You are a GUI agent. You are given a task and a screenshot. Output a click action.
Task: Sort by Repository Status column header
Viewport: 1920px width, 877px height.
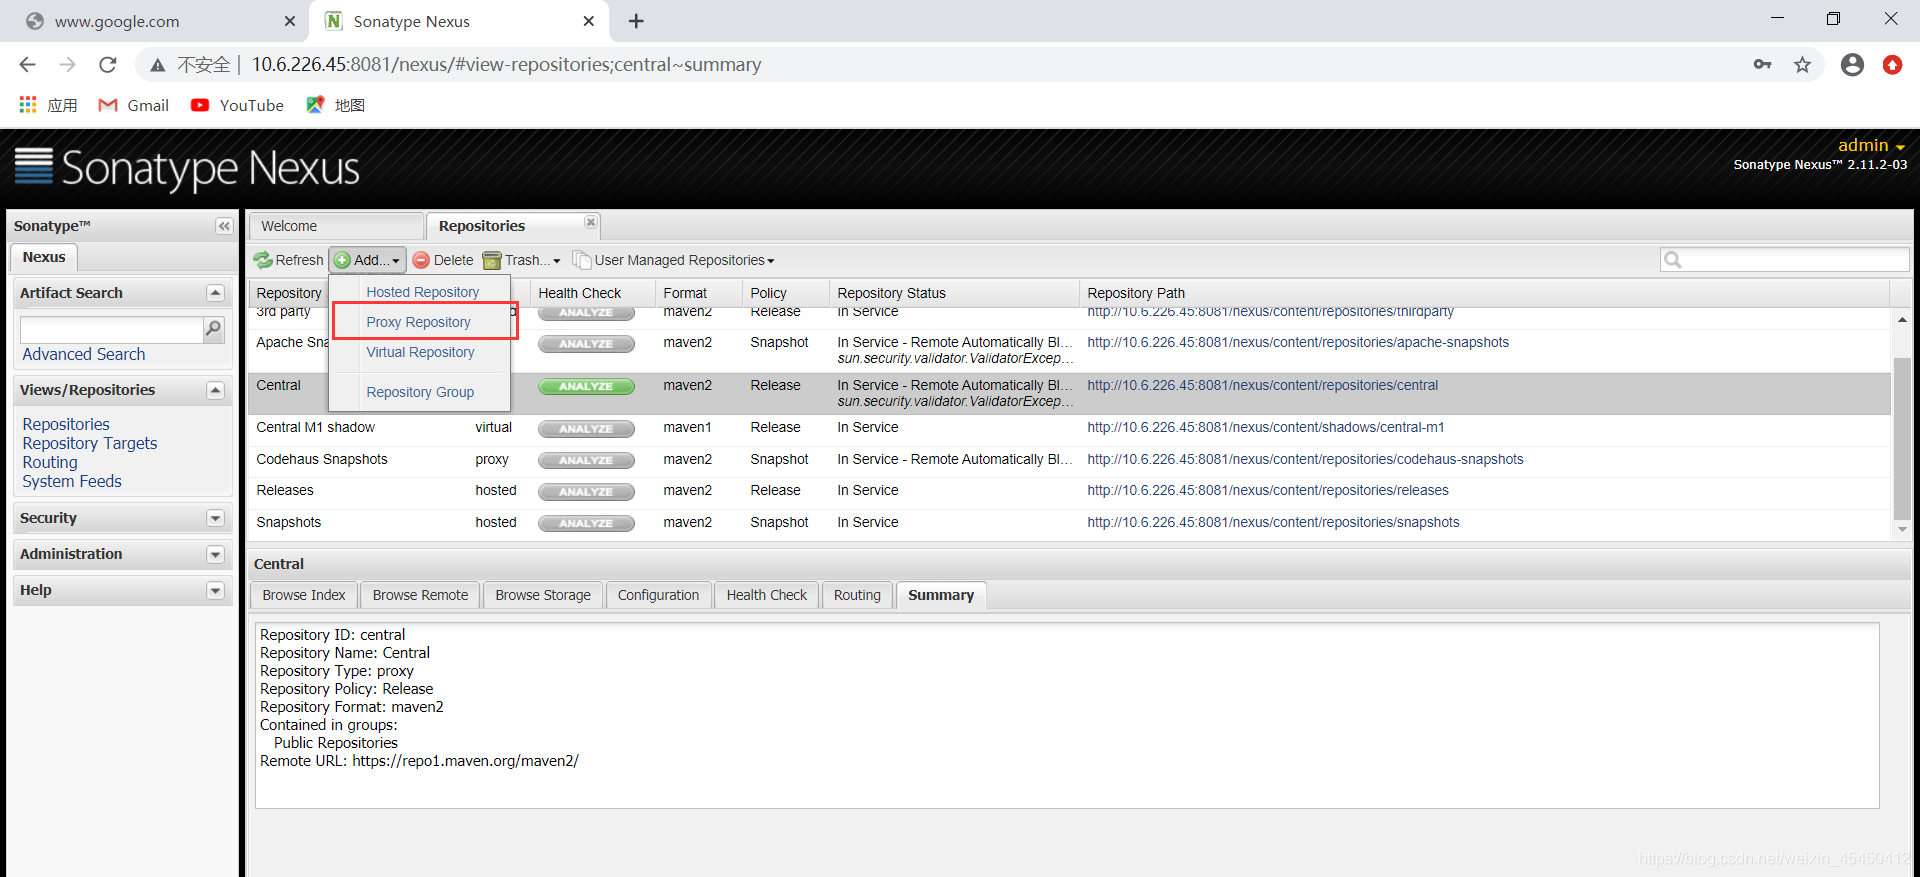click(x=954, y=293)
